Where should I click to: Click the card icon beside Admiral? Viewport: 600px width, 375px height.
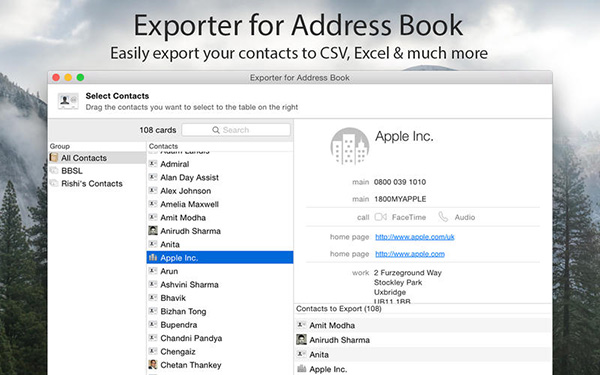153,163
